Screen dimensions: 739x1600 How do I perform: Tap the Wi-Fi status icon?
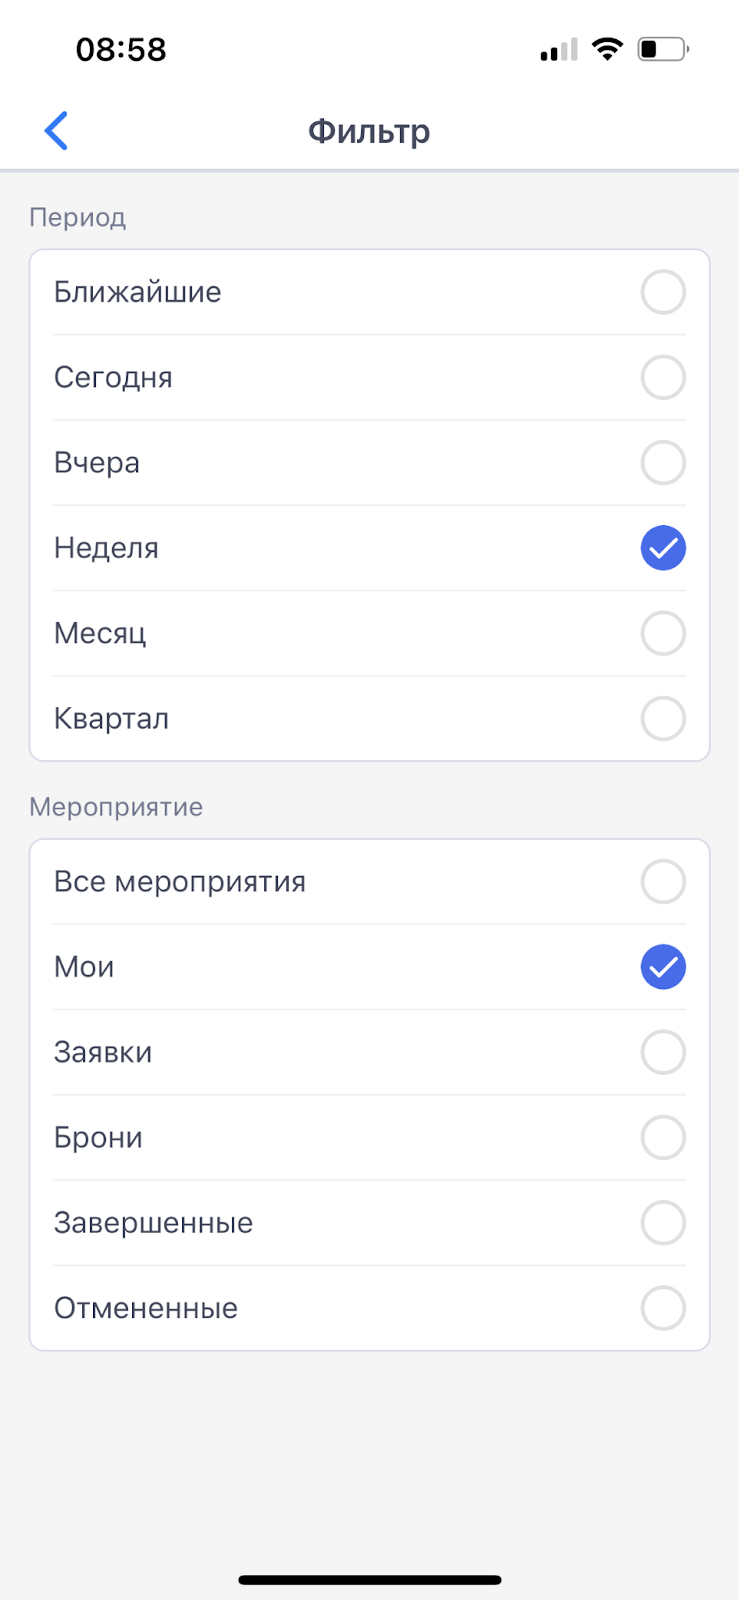click(x=607, y=49)
